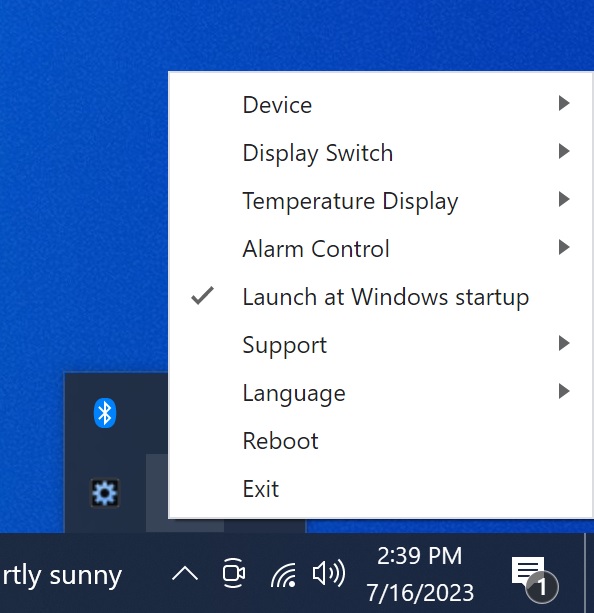Click the Meet Now camera icon
The height and width of the screenshot is (613, 594).
tap(234, 574)
